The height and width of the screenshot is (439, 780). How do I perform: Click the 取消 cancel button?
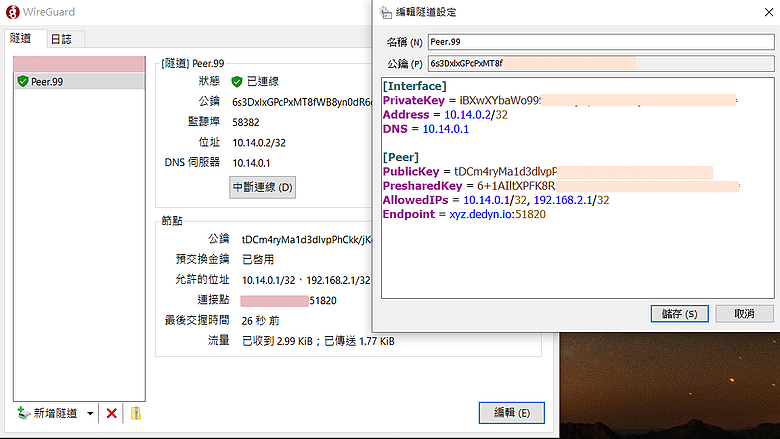744,314
